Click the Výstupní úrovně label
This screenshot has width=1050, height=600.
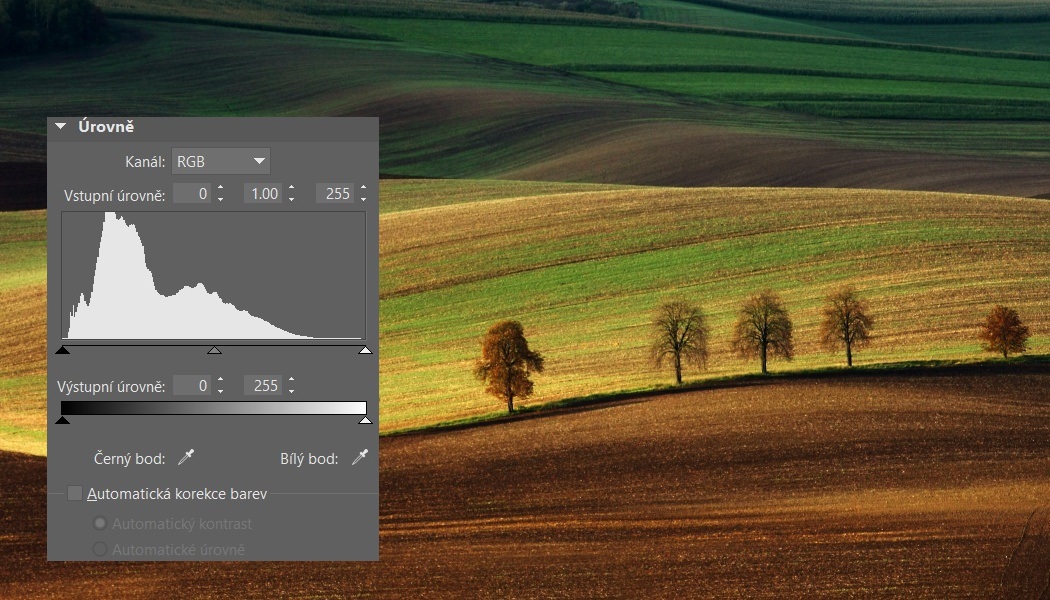point(111,386)
